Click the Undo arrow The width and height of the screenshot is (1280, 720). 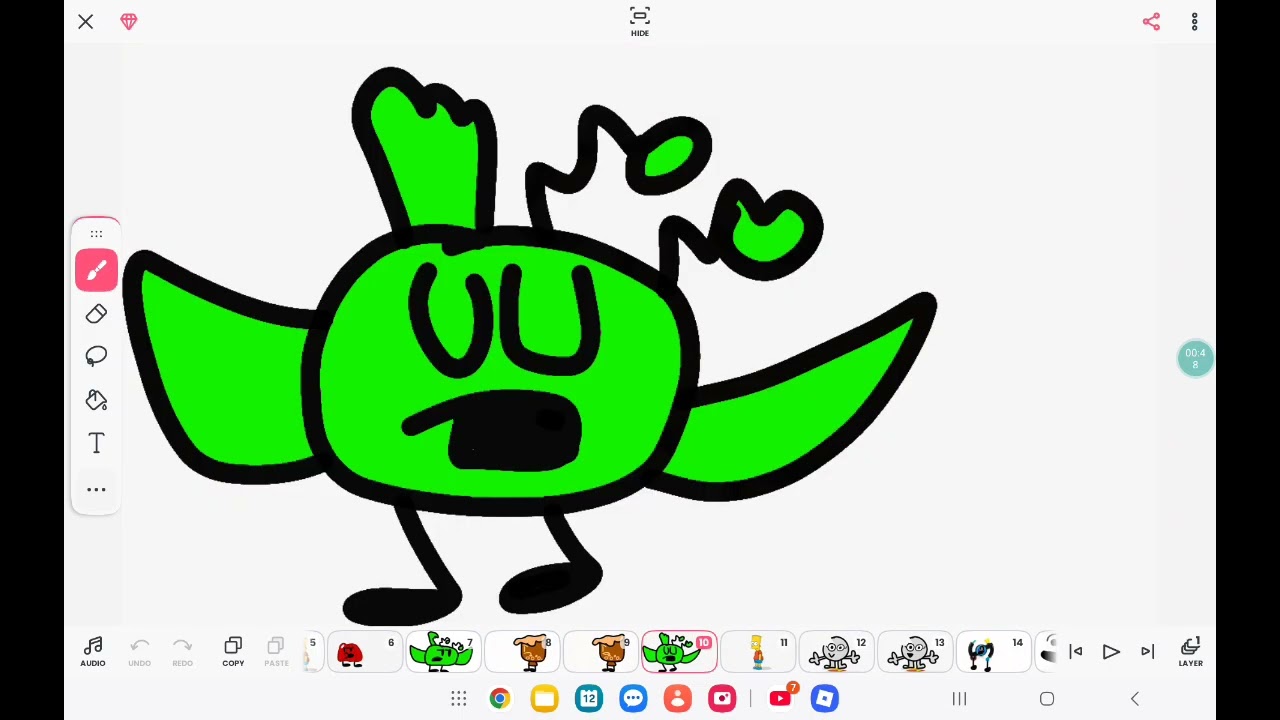[139, 652]
